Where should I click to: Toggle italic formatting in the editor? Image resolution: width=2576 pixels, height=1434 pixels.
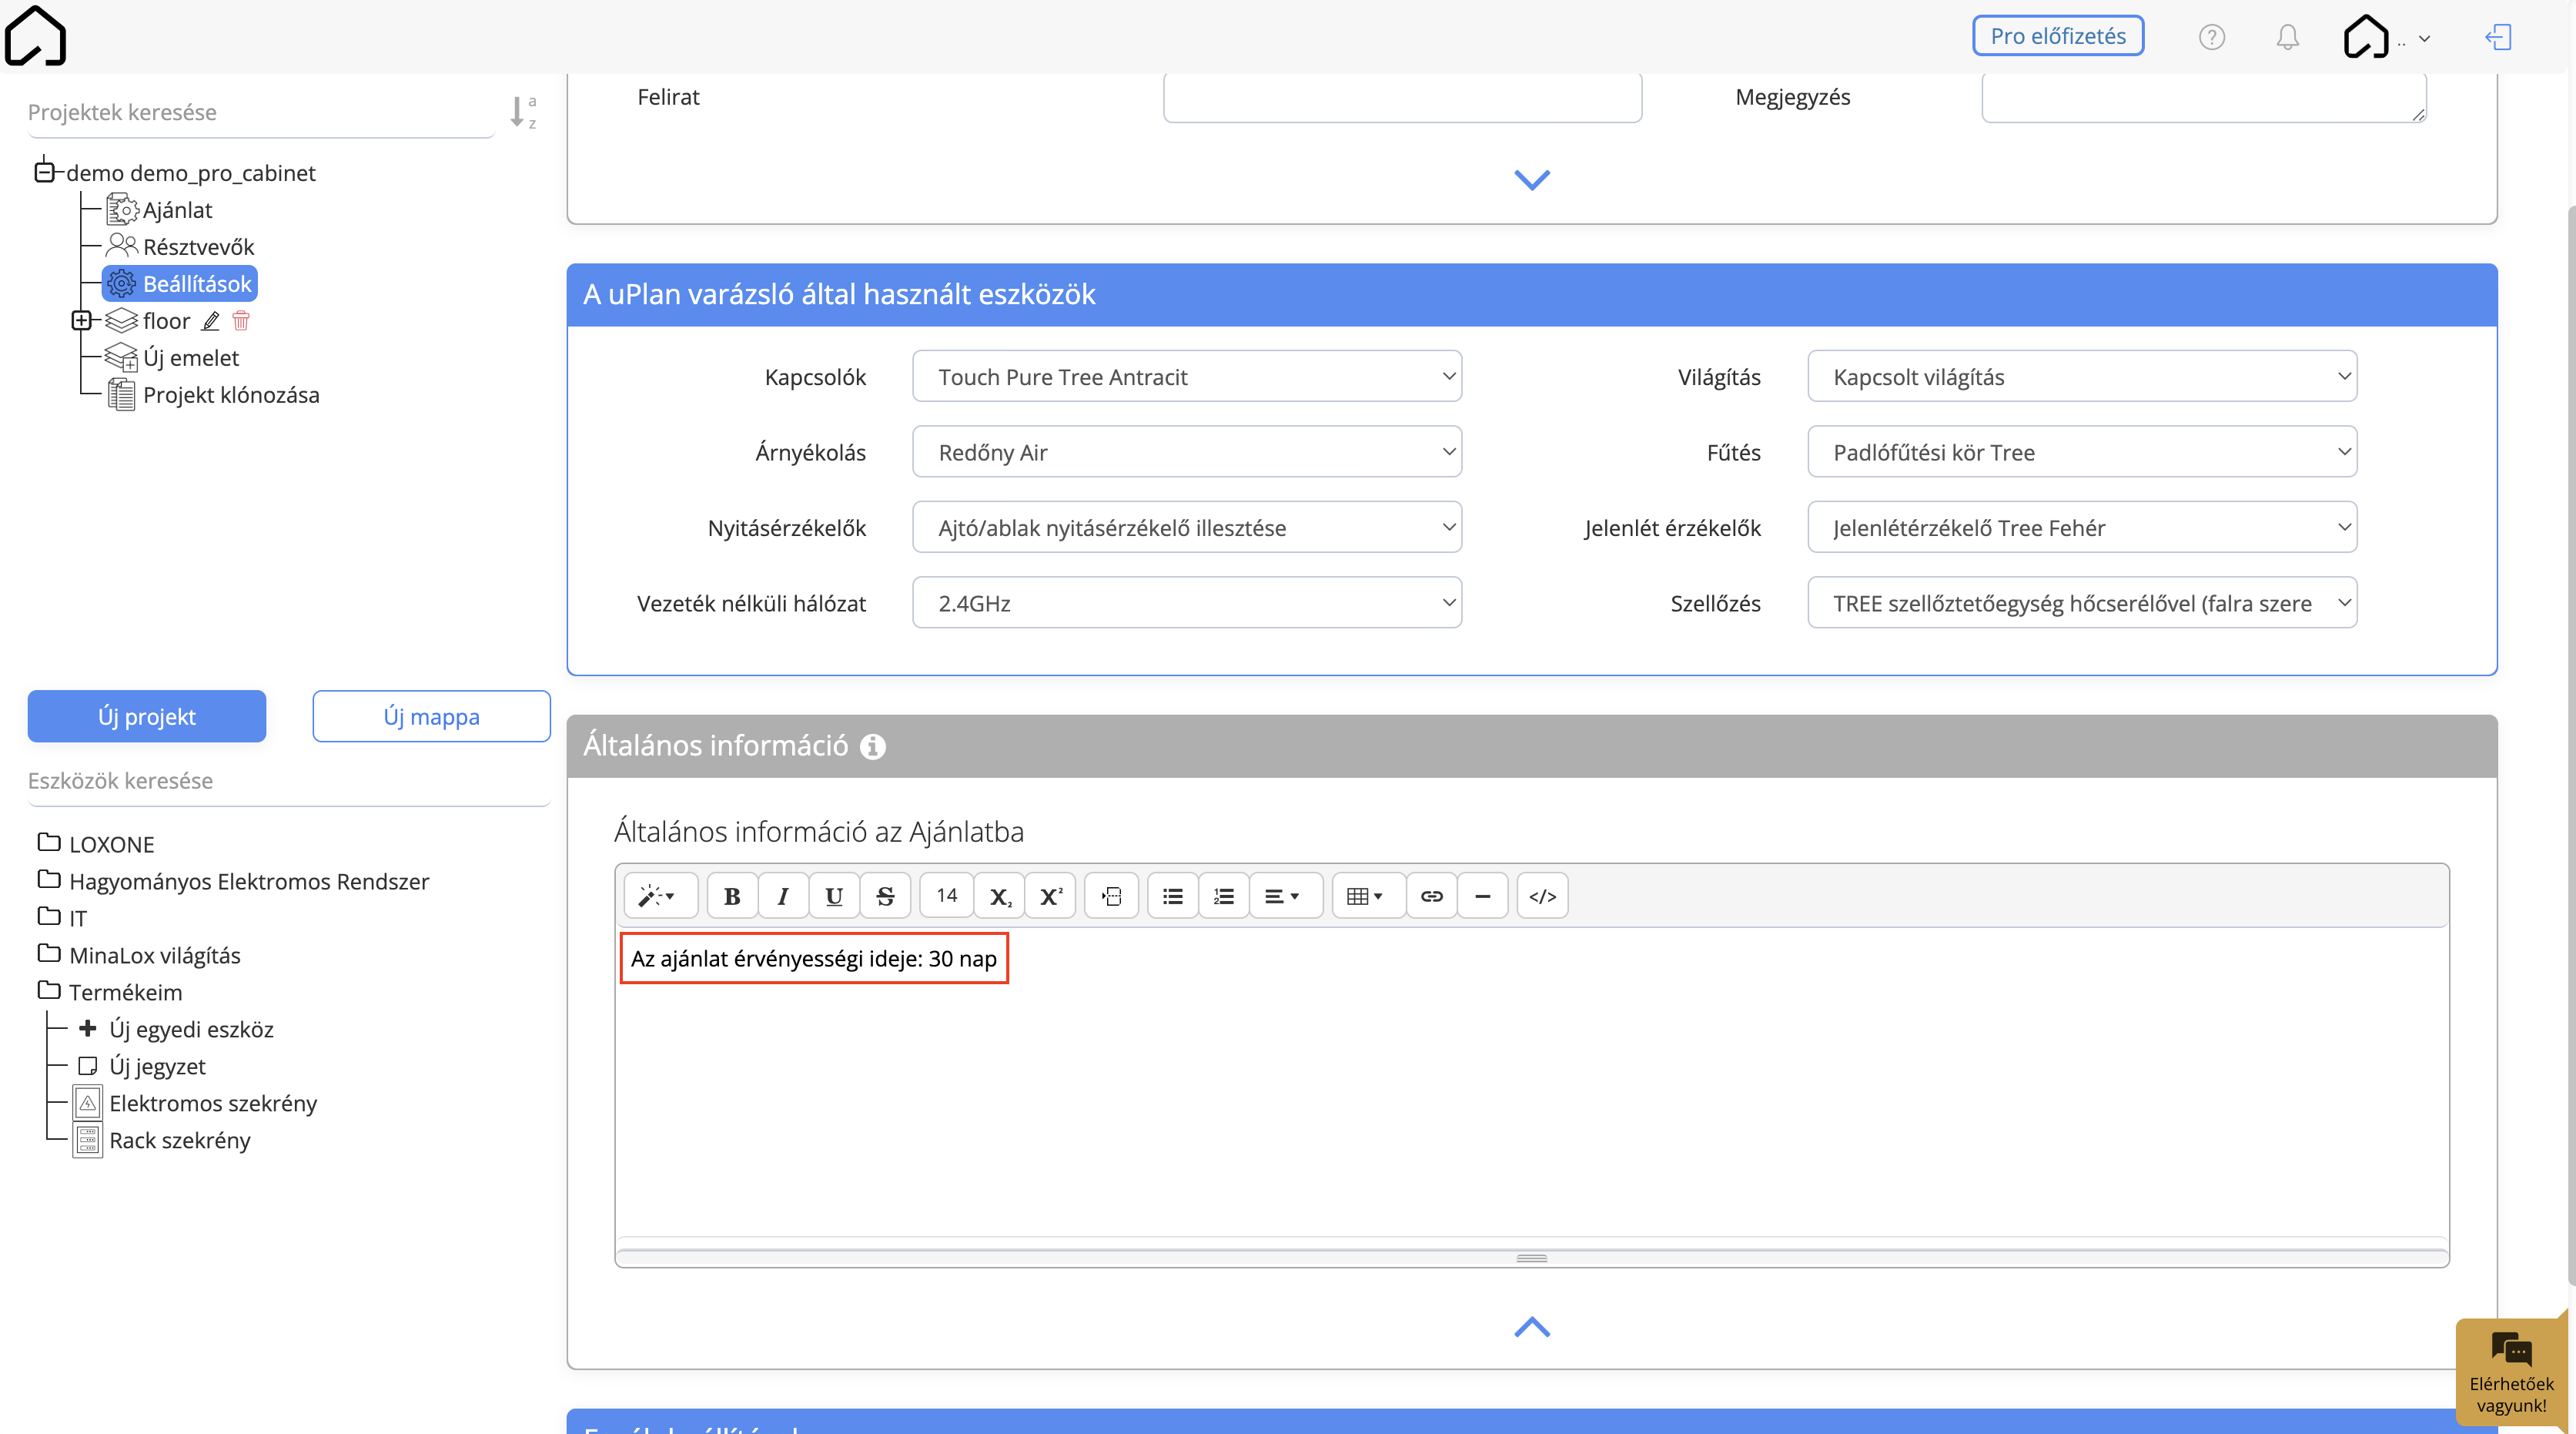click(x=783, y=896)
